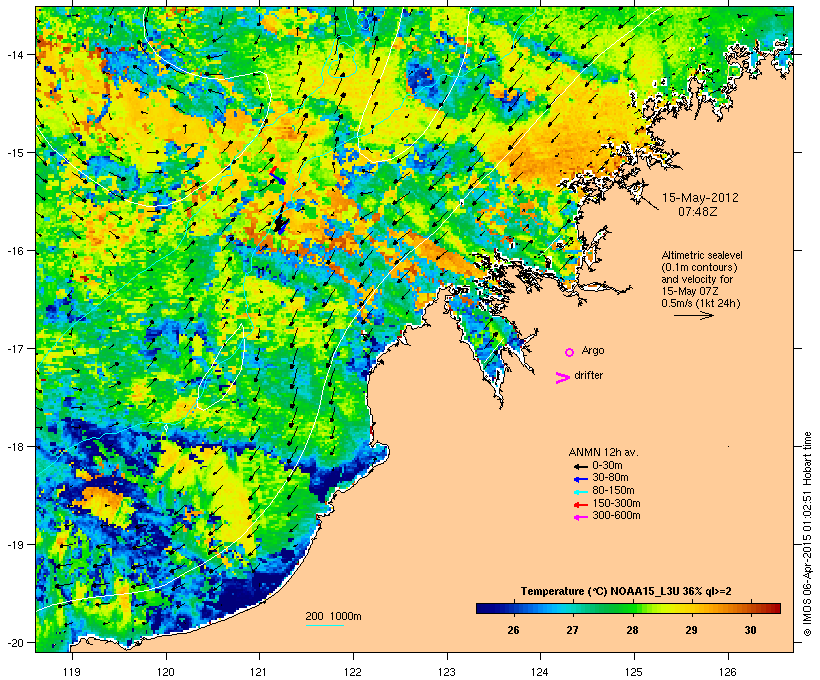Click the '150-300m' depth label
Image resolution: width=820 pixels, height=680 pixels.
[617, 503]
